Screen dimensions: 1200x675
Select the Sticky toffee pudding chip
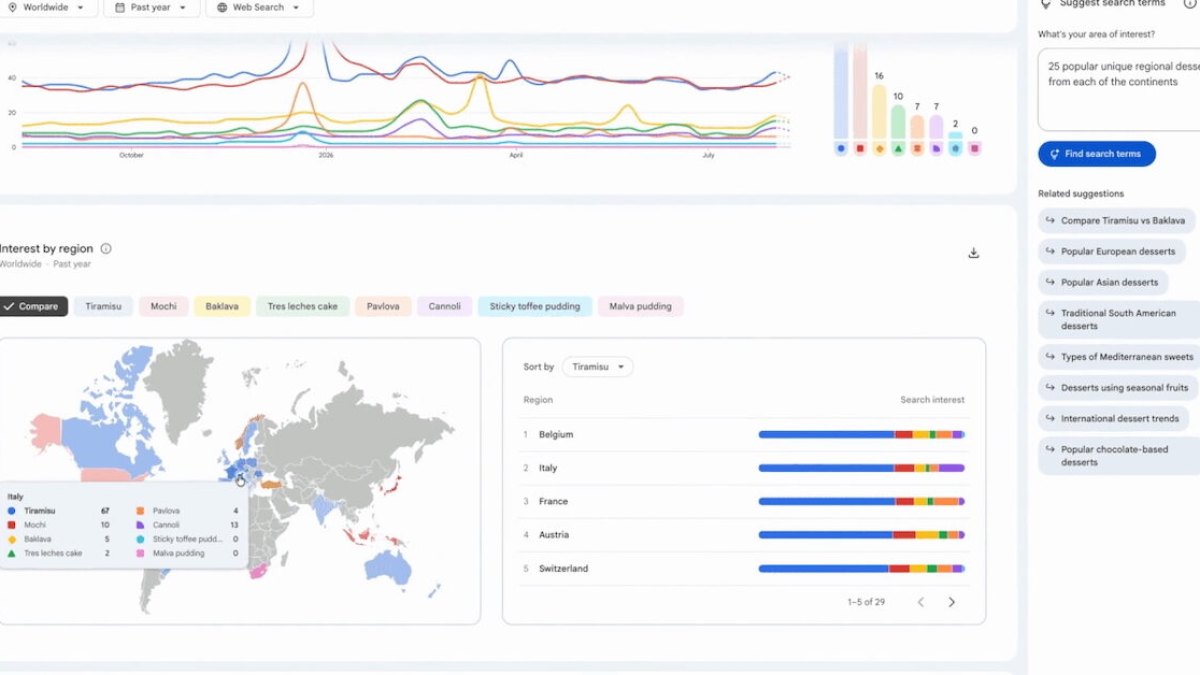coord(535,306)
